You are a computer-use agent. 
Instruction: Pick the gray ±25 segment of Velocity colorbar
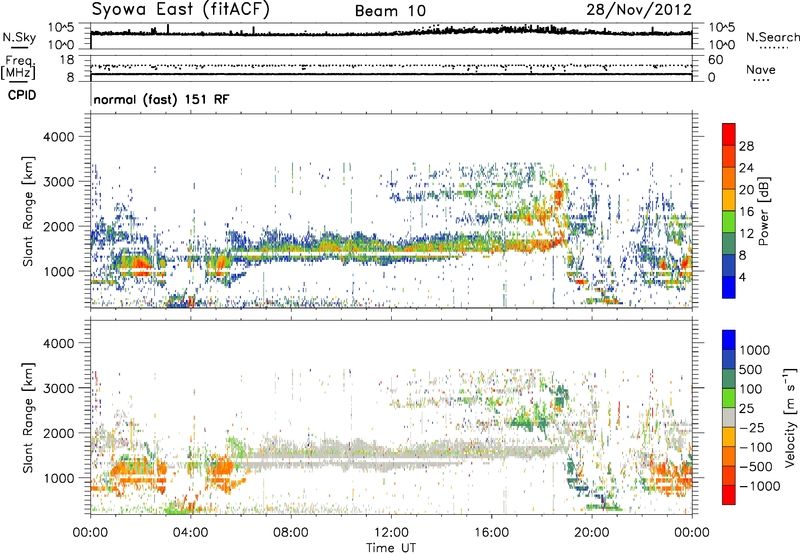coord(729,418)
